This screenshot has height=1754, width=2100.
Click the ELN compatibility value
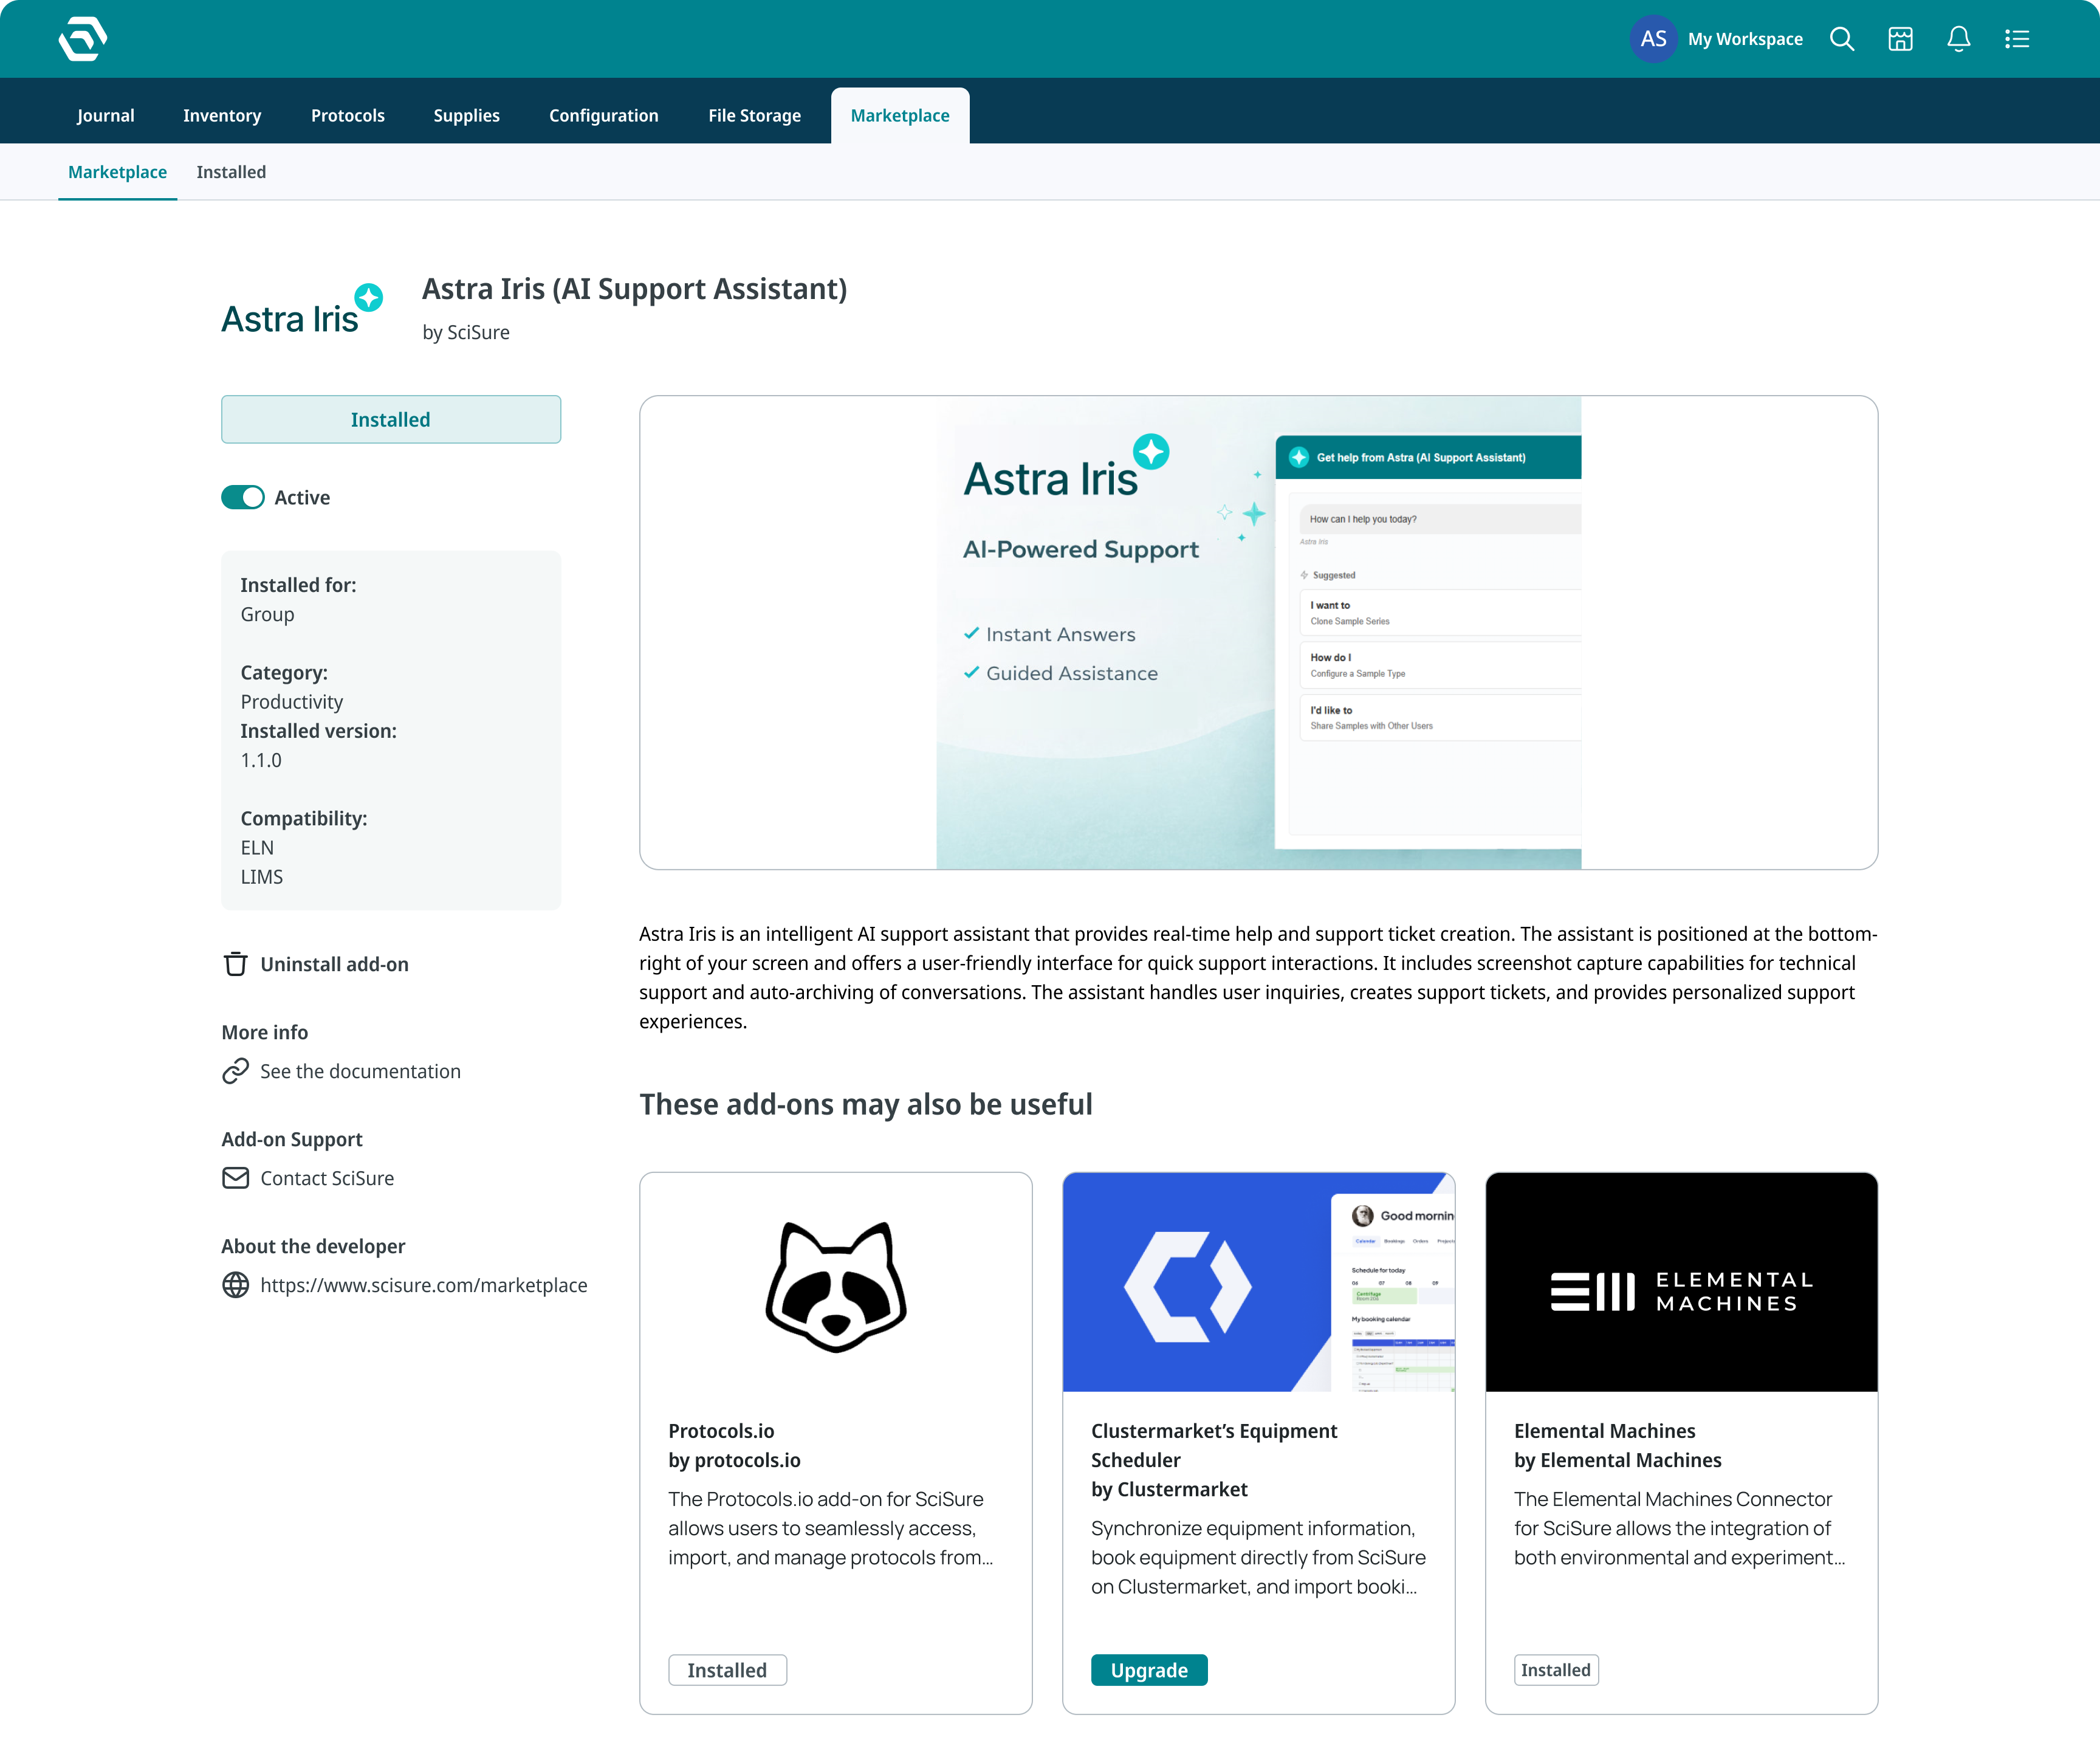(x=257, y=847)
